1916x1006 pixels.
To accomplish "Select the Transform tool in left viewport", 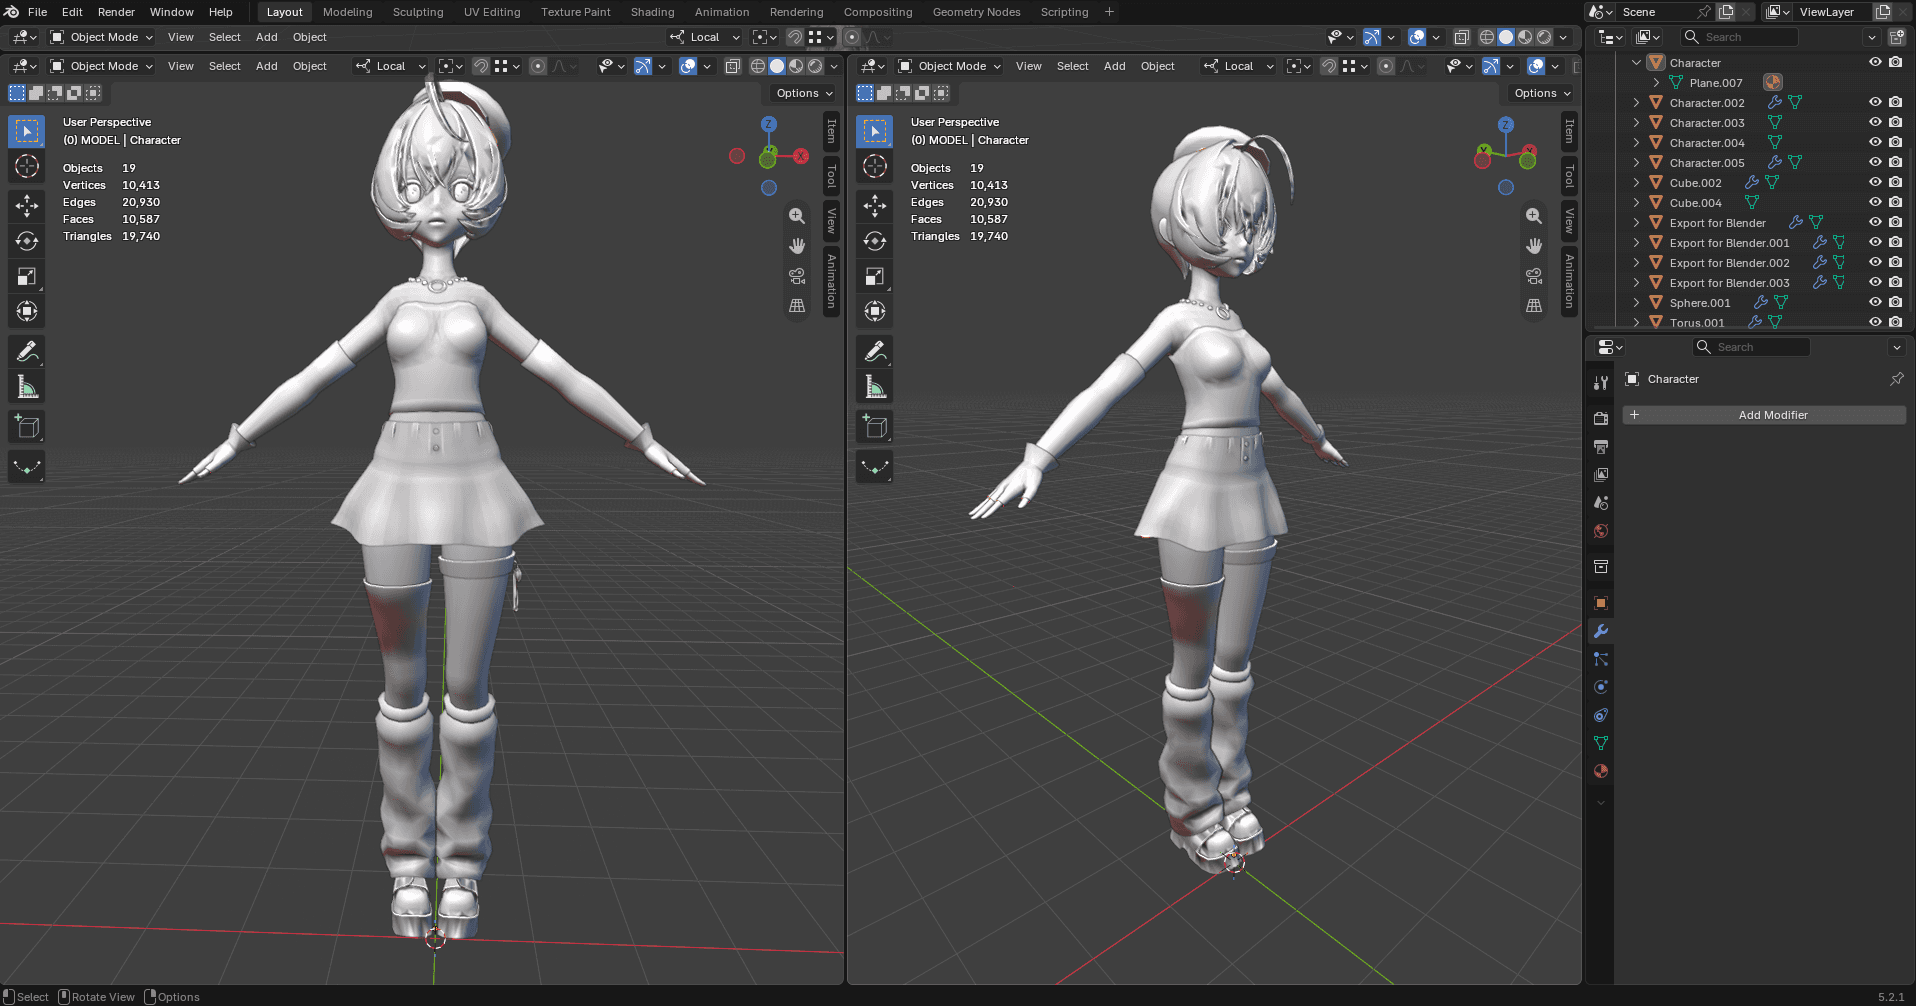I will click(27, 311).
